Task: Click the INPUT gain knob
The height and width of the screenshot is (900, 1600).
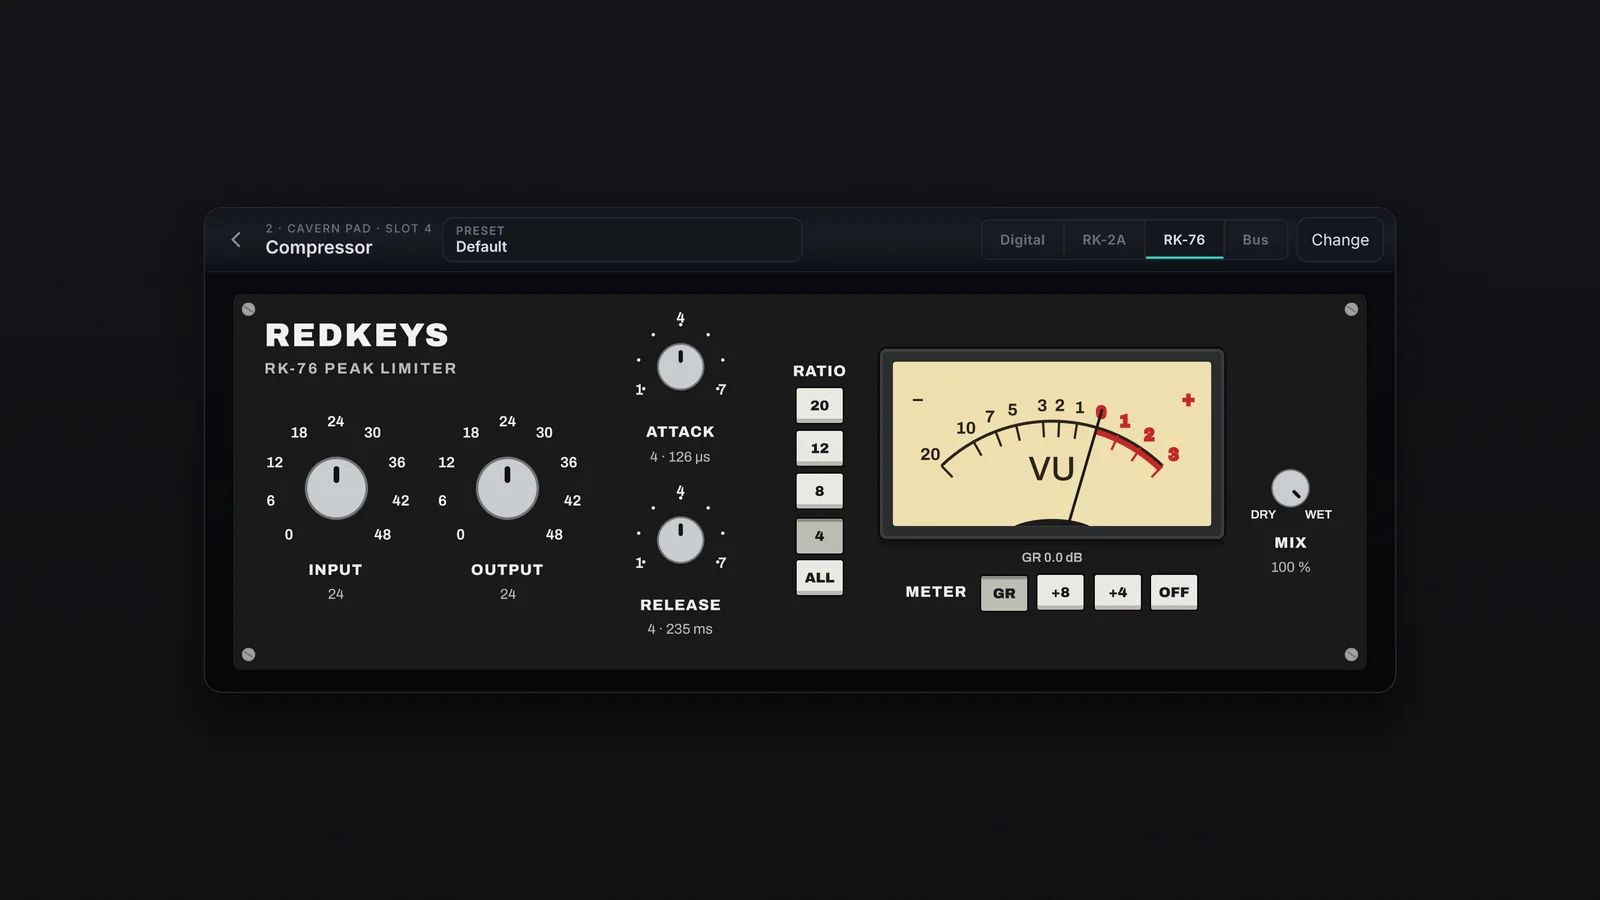Action: (336, 488)
